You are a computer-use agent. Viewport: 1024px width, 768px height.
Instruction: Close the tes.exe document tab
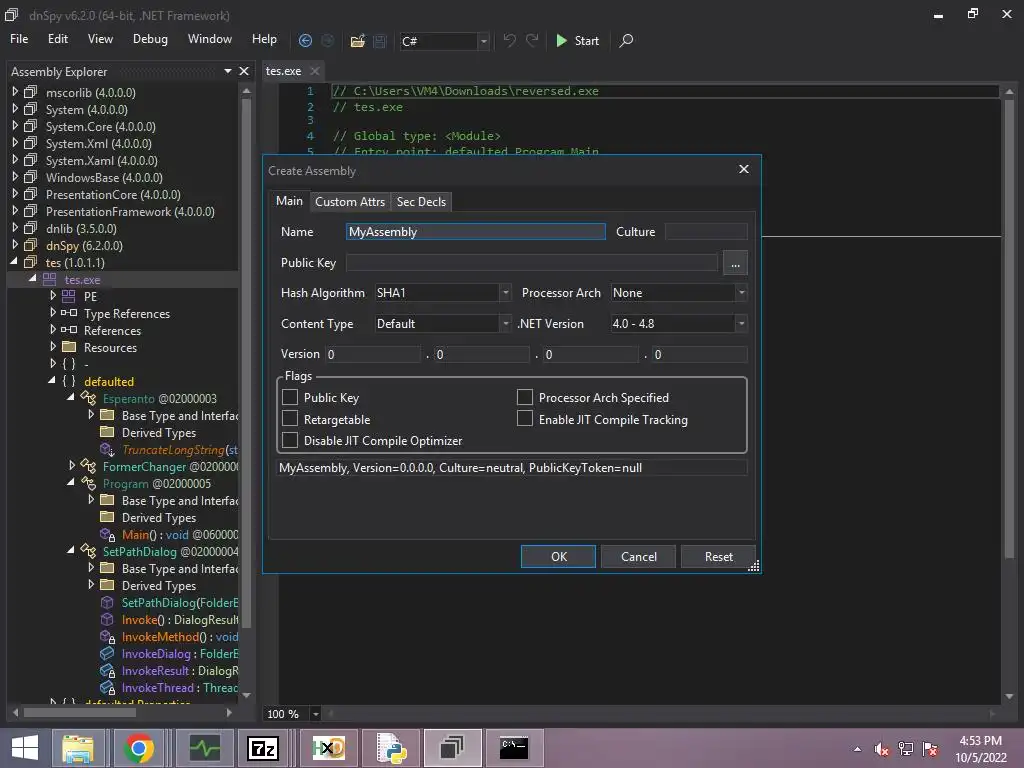tap(315, 71)
